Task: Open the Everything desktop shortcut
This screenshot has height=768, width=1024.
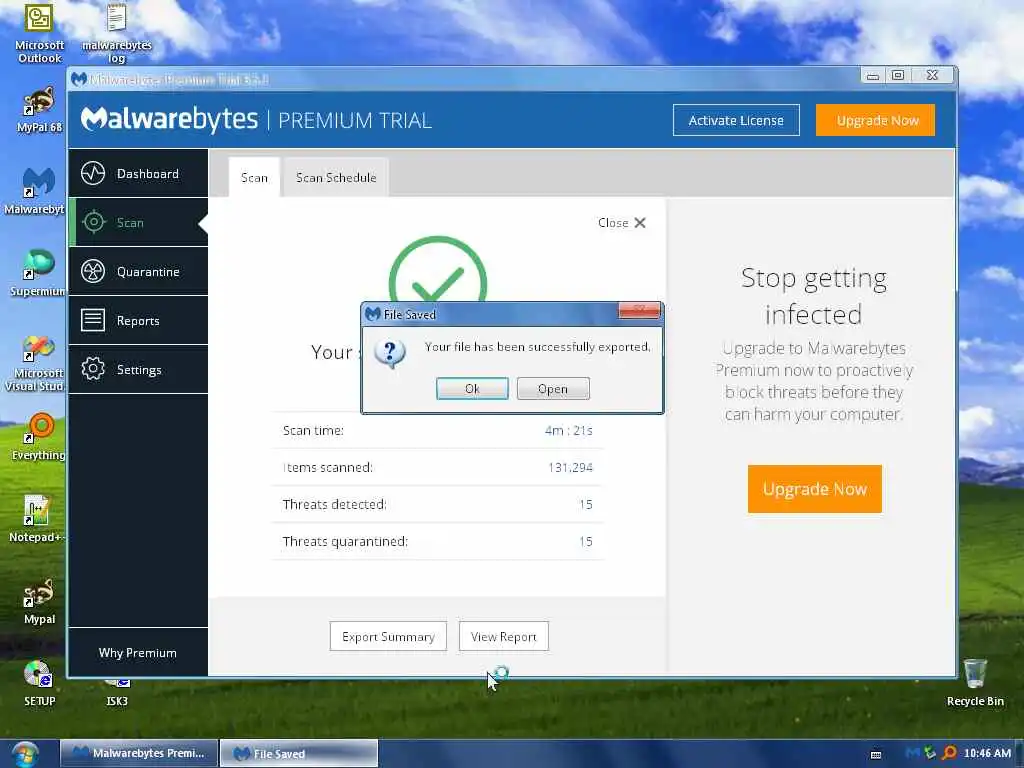Action: point(39,437)
